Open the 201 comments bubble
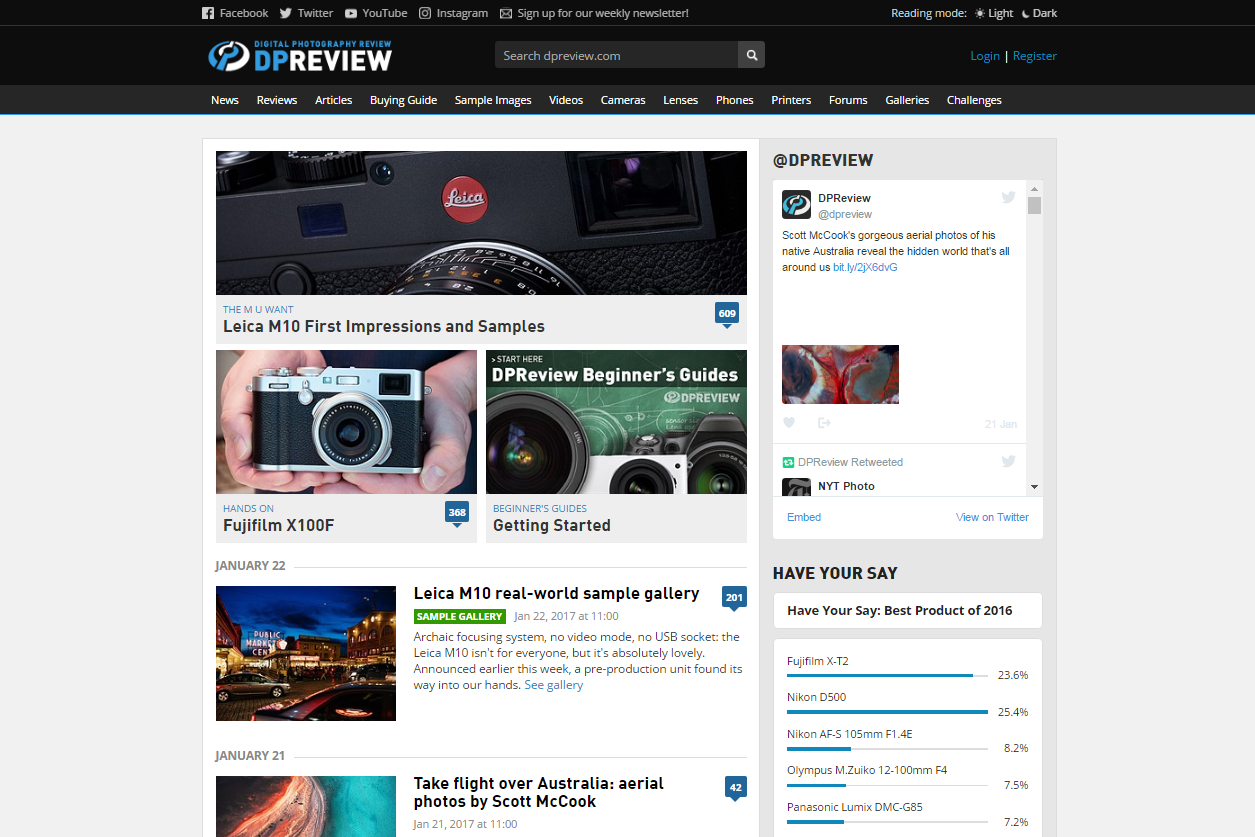 734,599
